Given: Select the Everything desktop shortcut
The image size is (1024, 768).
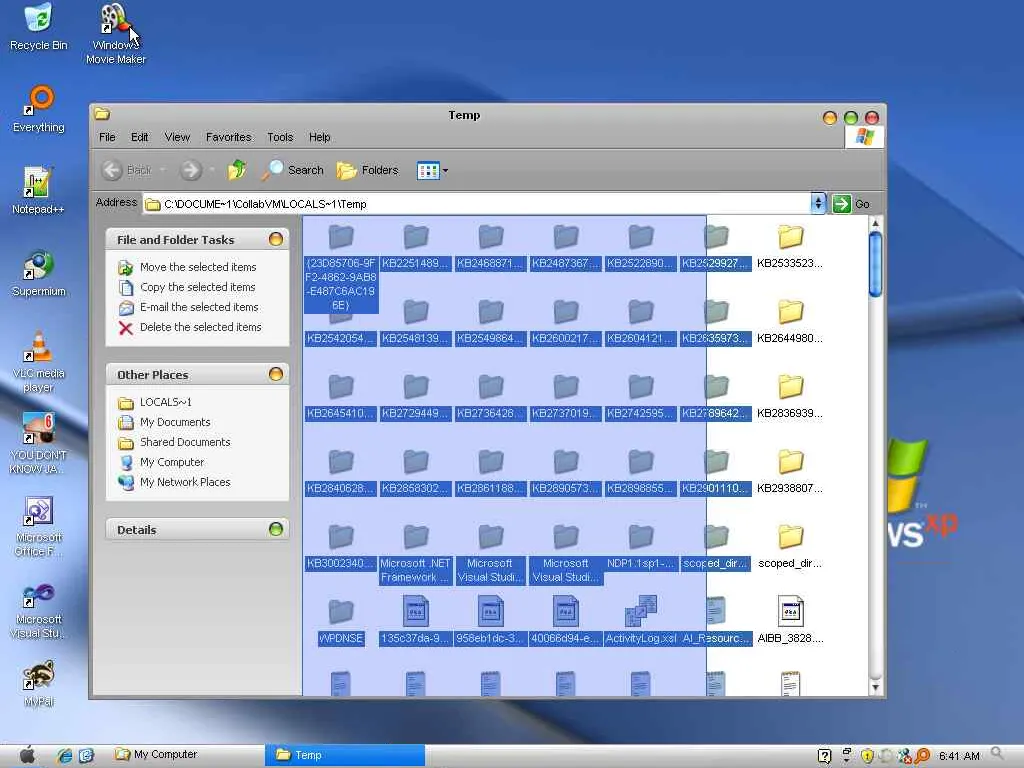Looking at the screenshot, I should 39,109.
